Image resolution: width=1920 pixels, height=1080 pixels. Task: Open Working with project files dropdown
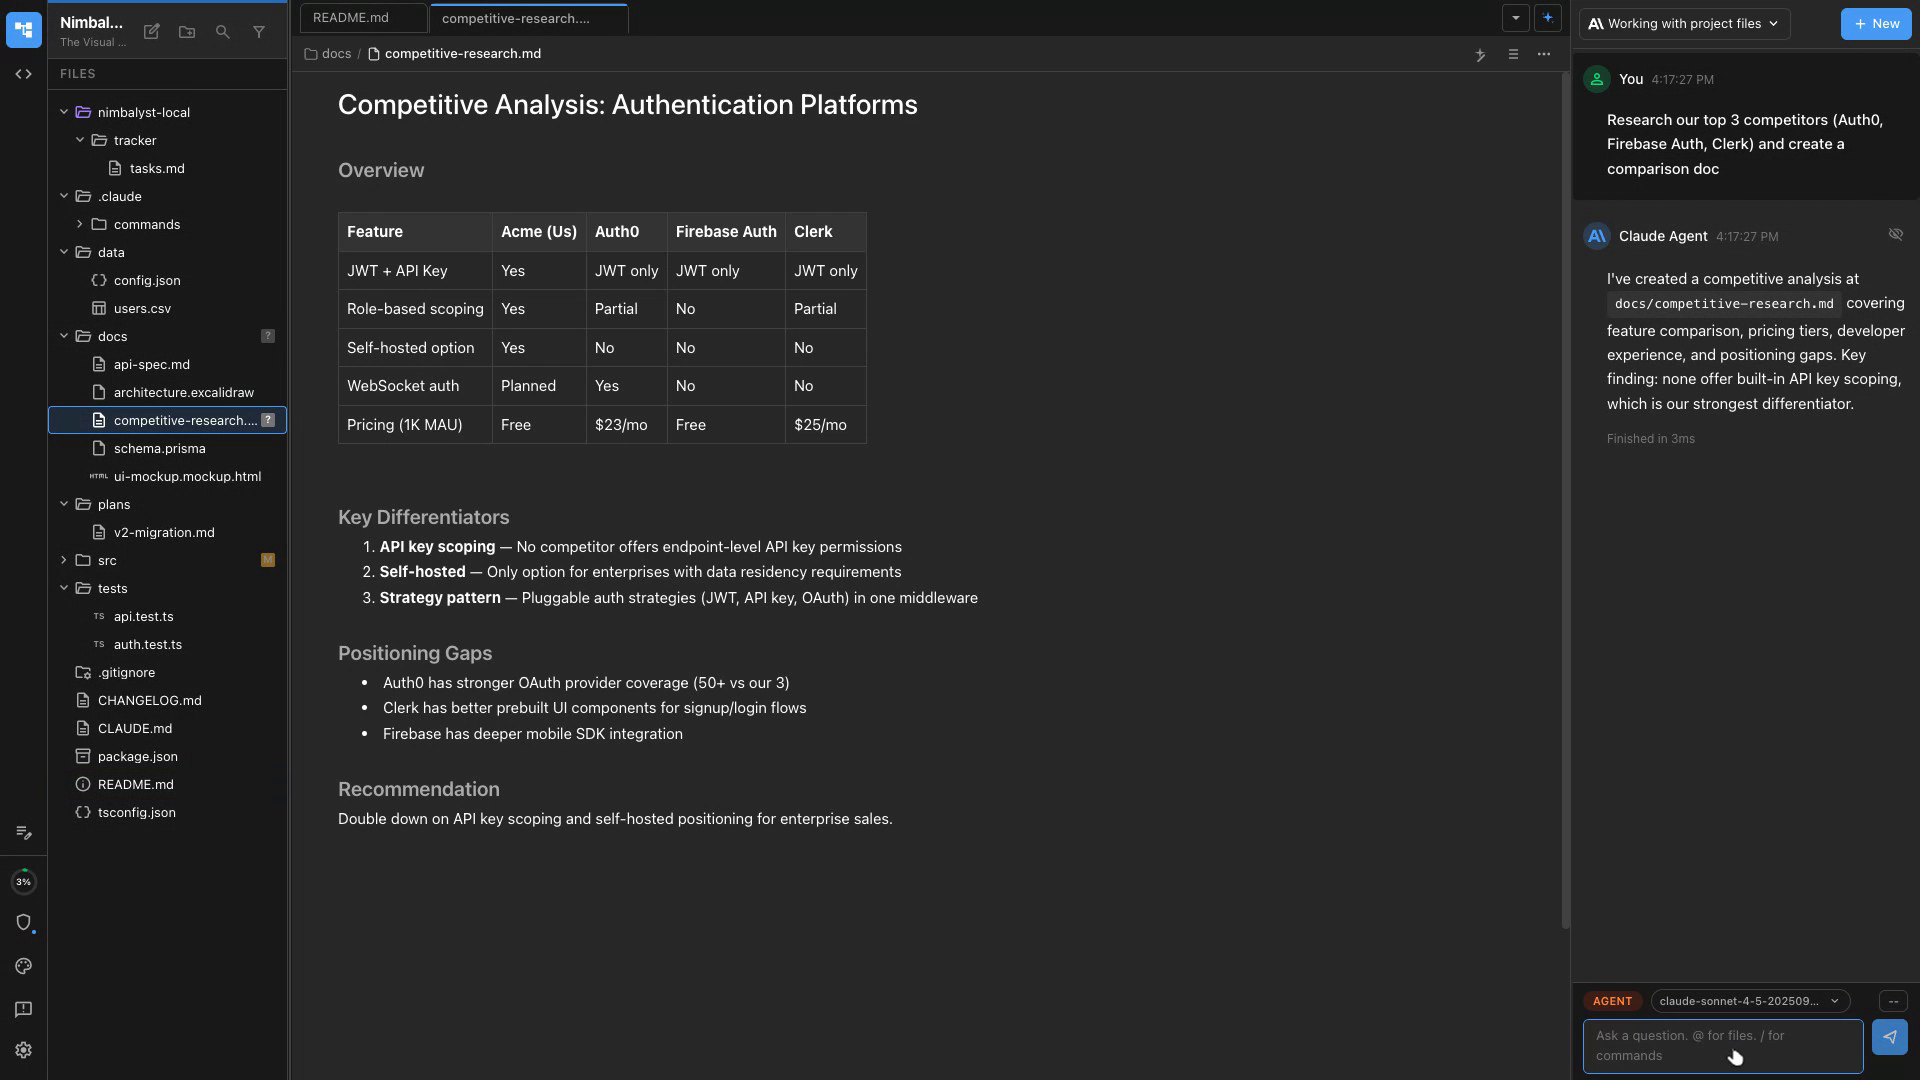pos(1684,24)
